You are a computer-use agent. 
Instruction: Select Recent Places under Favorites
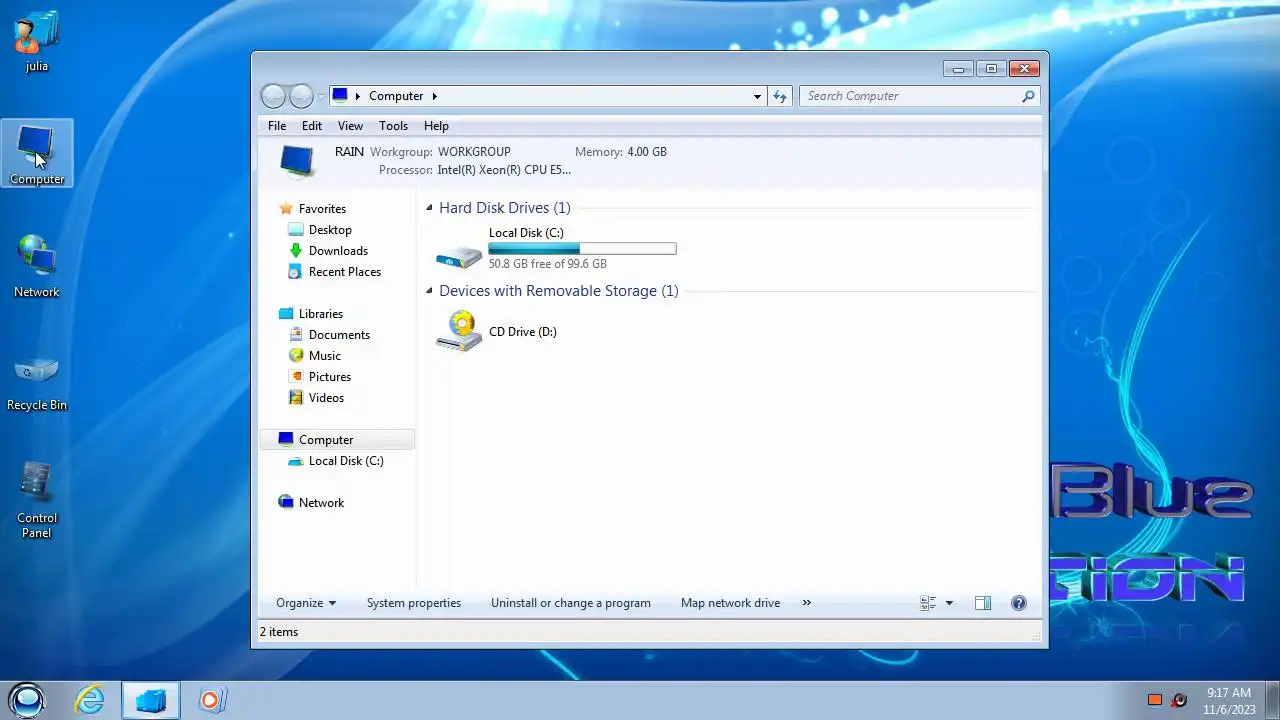pyautogui.click(x=345, y=272)
